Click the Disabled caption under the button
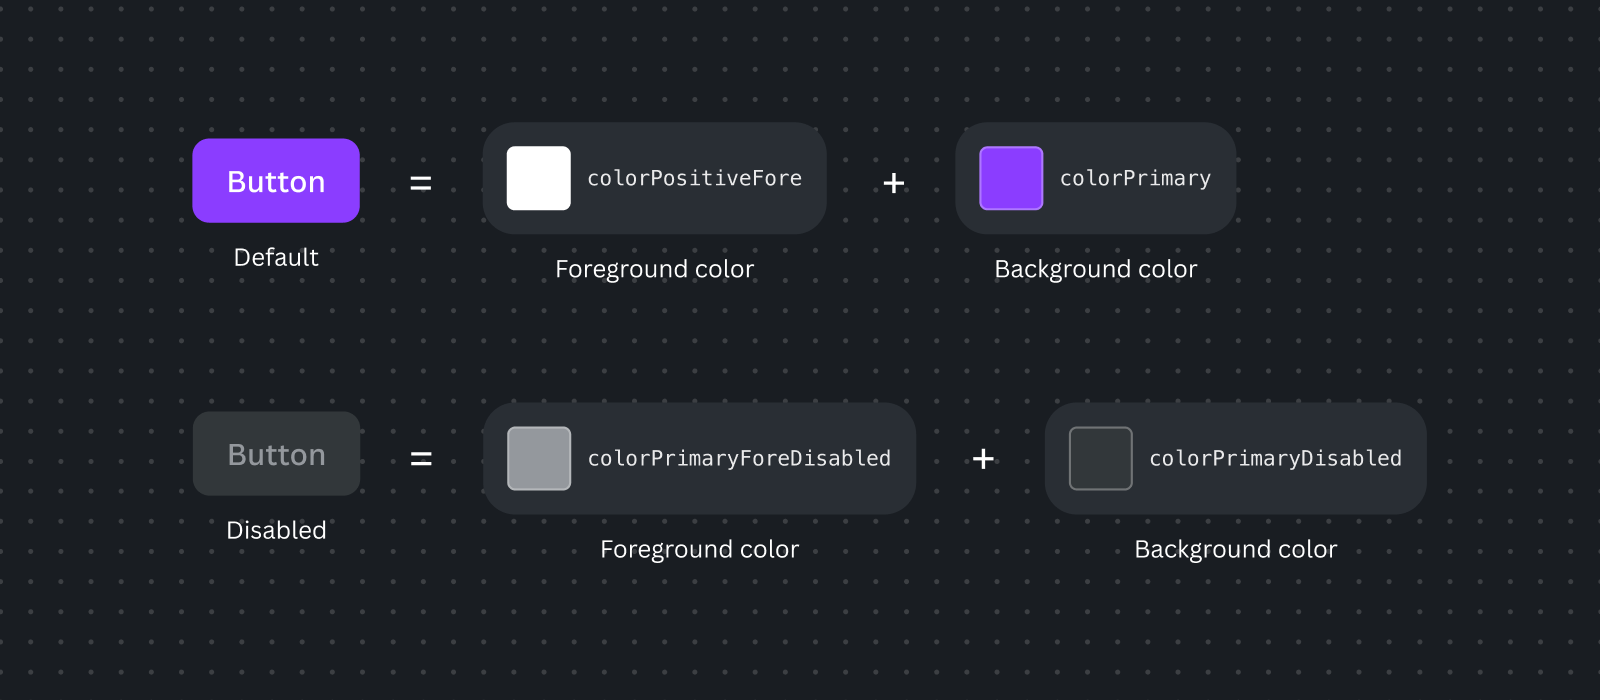This screenshot has width=1600, height=700. coord(276,530)
